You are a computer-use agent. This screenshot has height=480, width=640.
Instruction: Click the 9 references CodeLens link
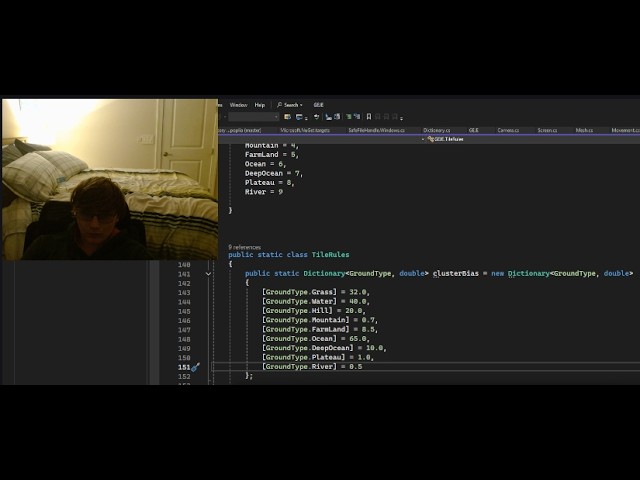click(244, 247)
